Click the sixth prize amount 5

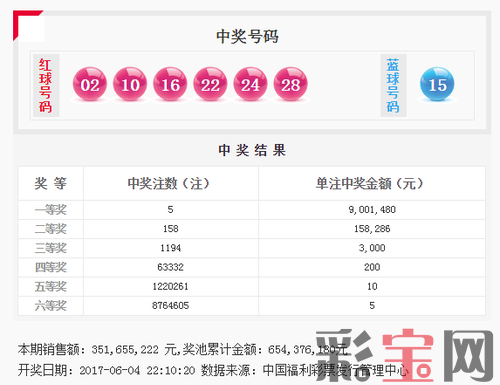(372, 306)
